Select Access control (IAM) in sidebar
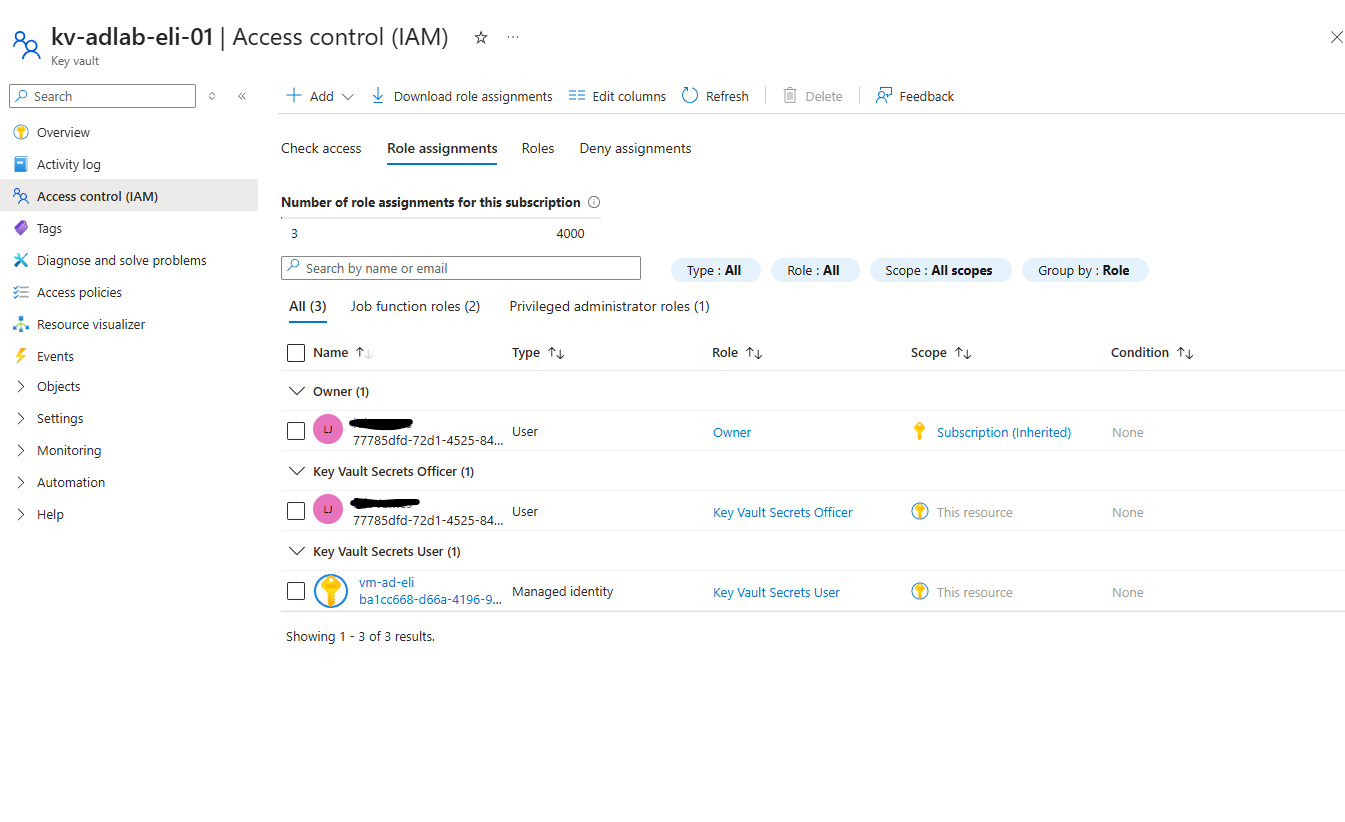The image size is (1345, 822). [x=129, y=196]
